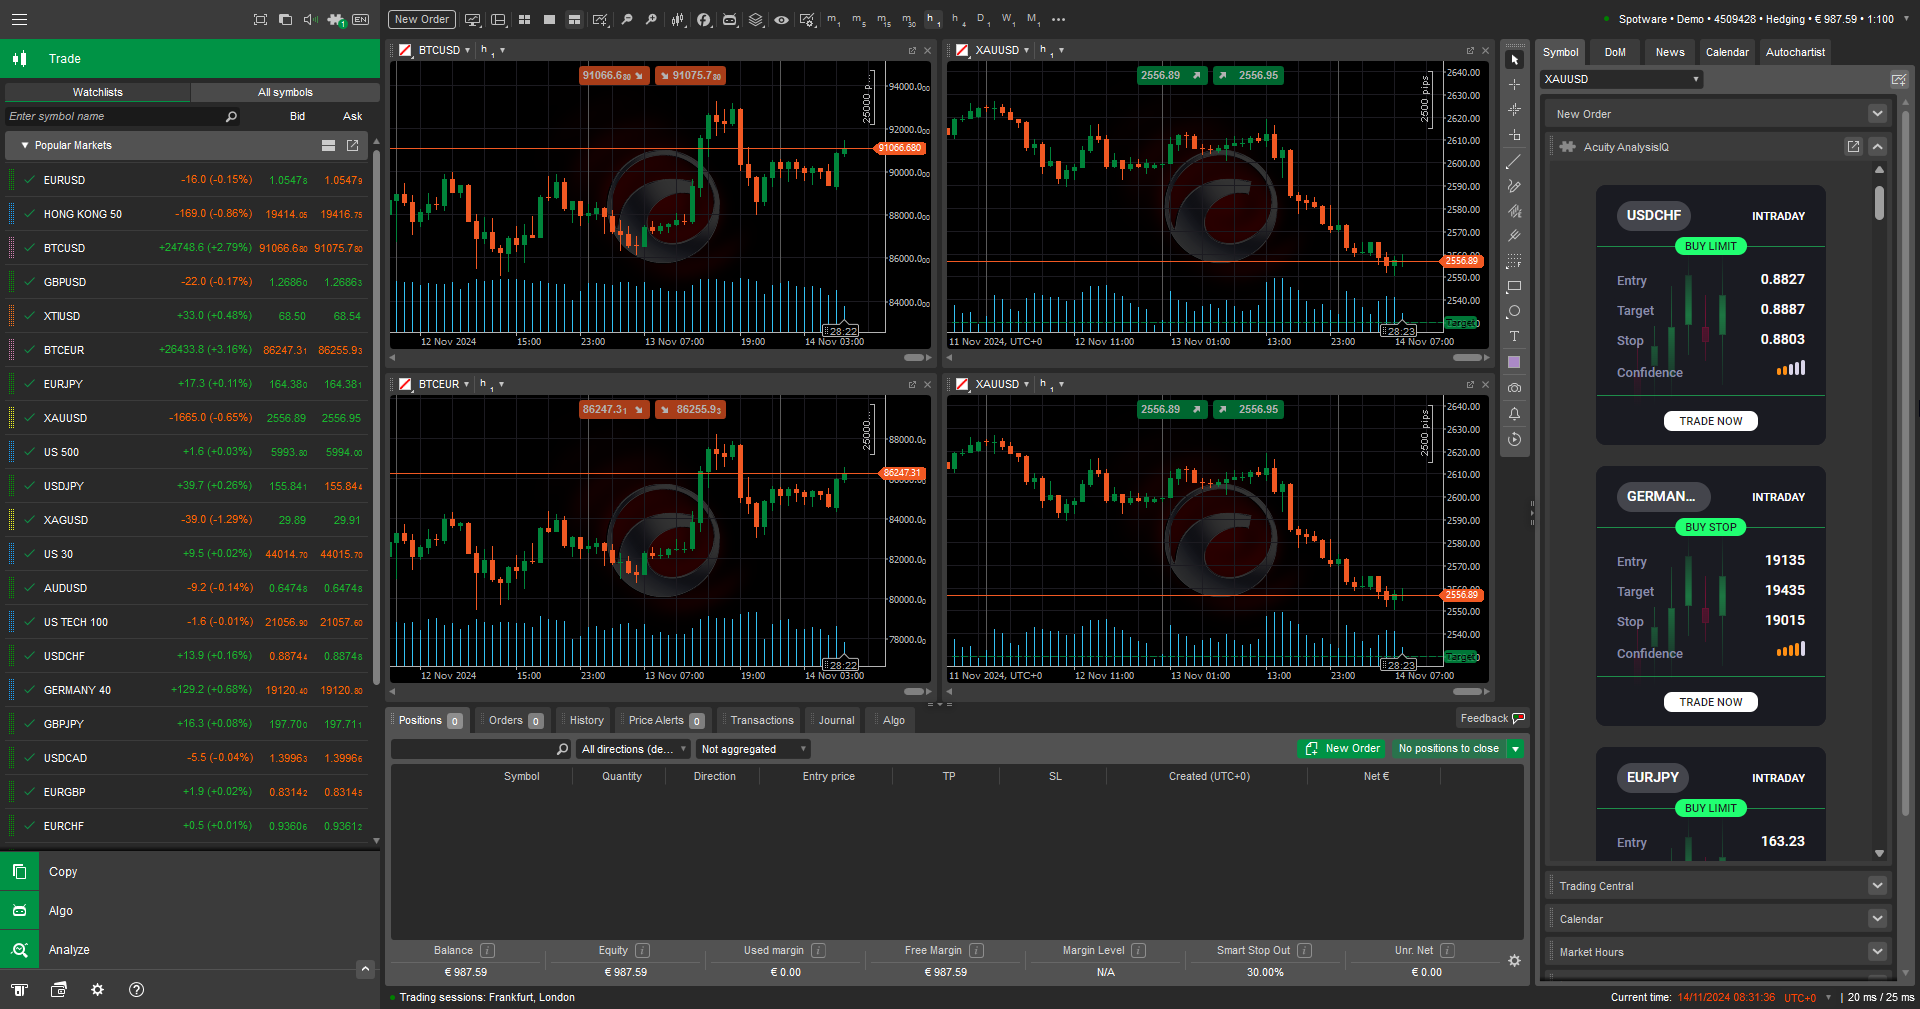Toggle fullscreen mode icon in top bar
Screen dimensions: 1920x1009
tap(260, 19)
